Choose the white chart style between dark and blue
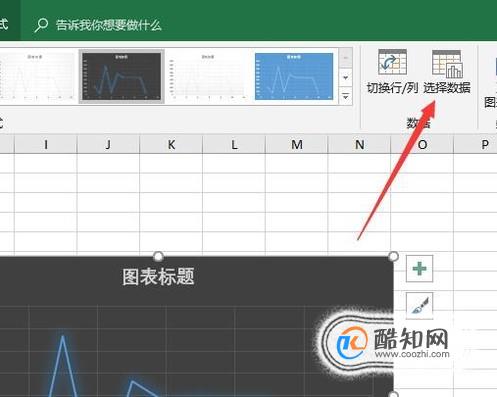Screen dimensions: 497x397 pyautogui.click(x=208, y=76)
